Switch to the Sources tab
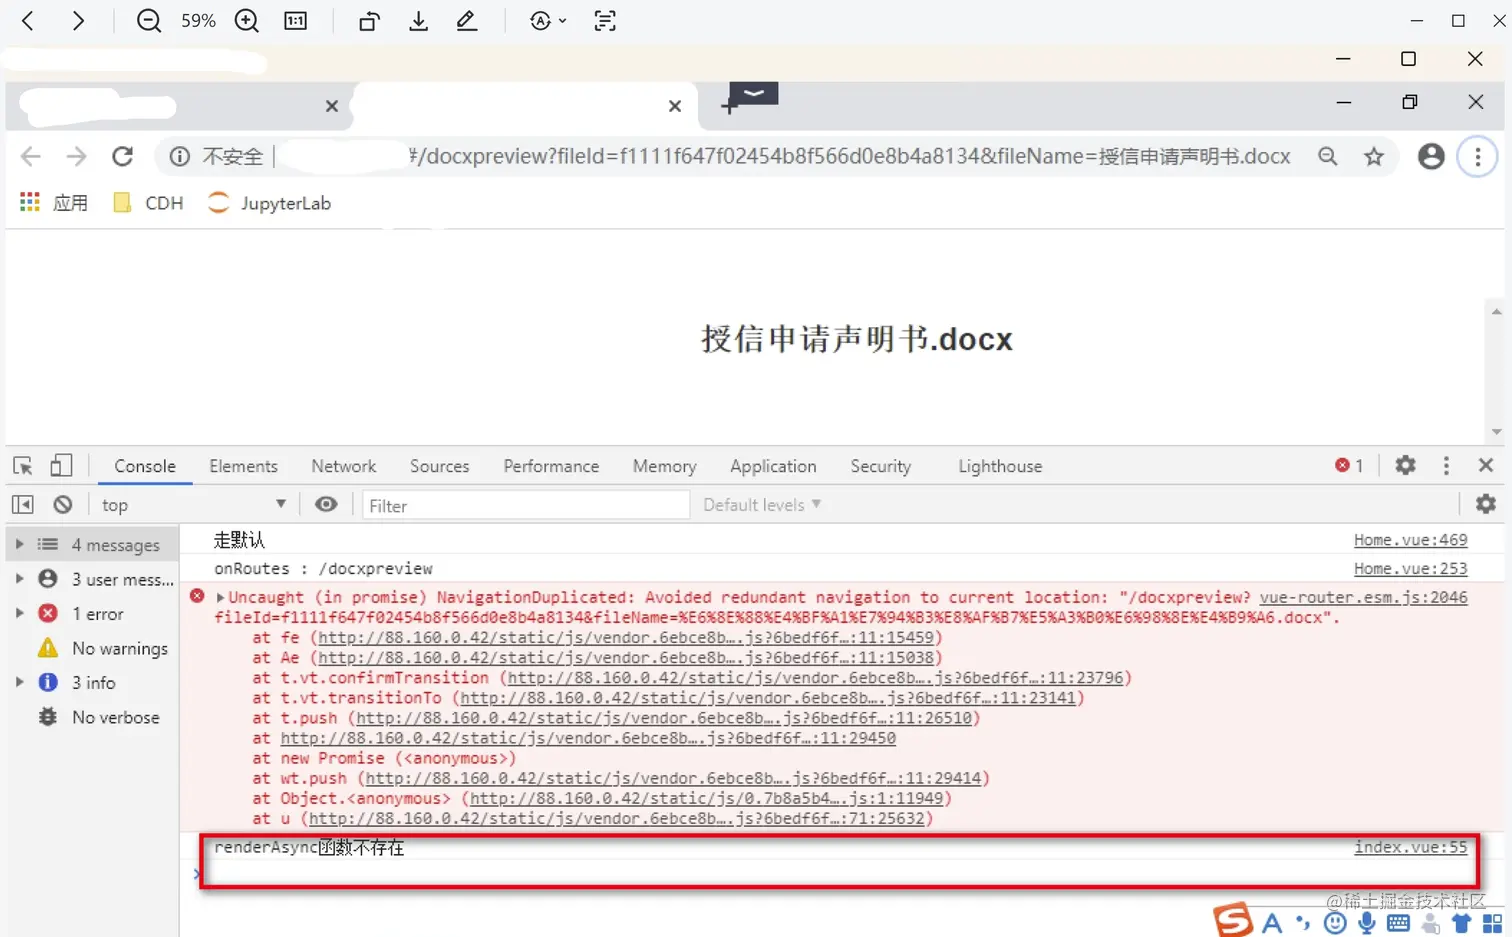Image resolution: width=1512 pixels, height=937 pixels. pos(439,466)
